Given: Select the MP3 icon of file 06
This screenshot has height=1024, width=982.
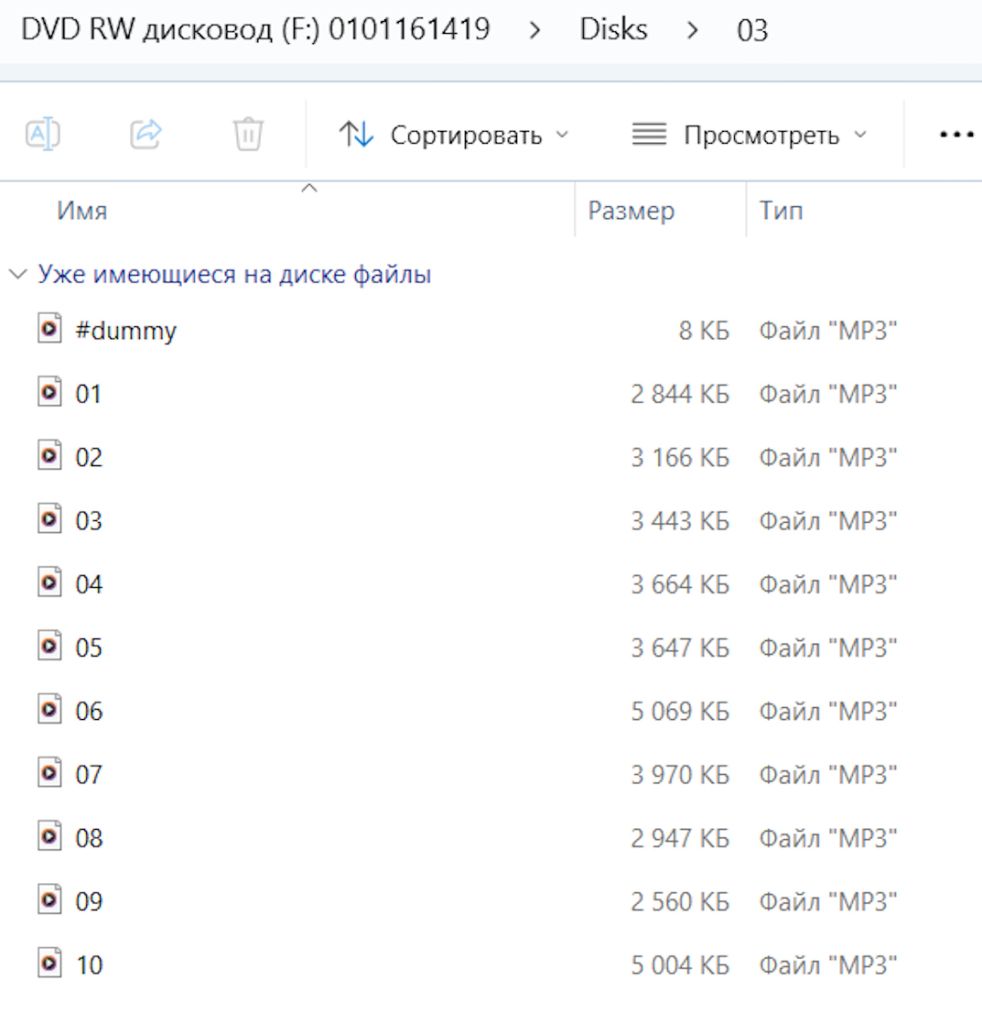Looking at the screenshot, I should point(50,709).
